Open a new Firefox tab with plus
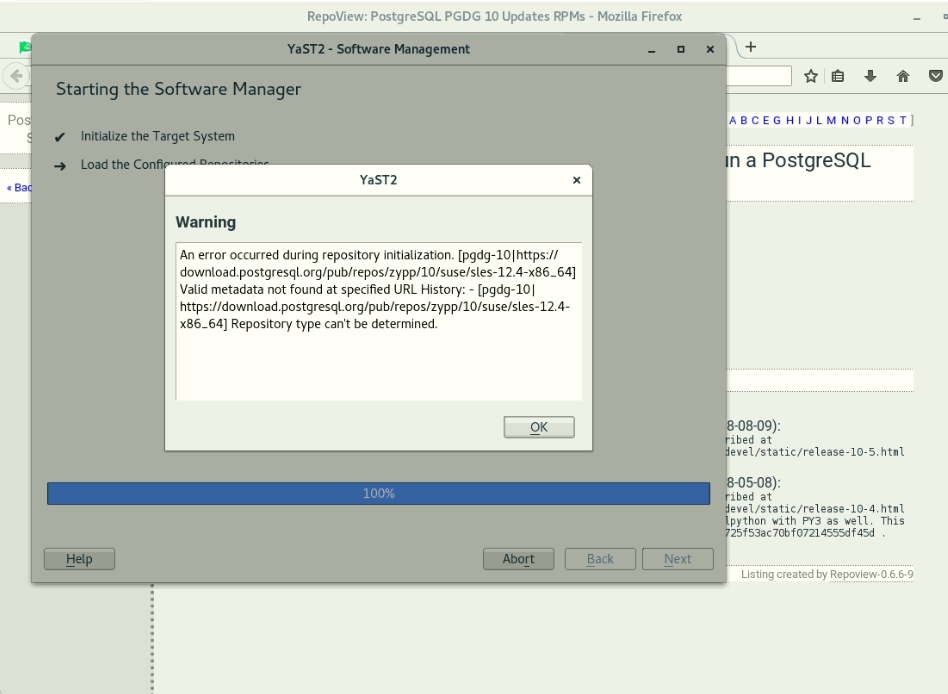 (x=750, y=47)
